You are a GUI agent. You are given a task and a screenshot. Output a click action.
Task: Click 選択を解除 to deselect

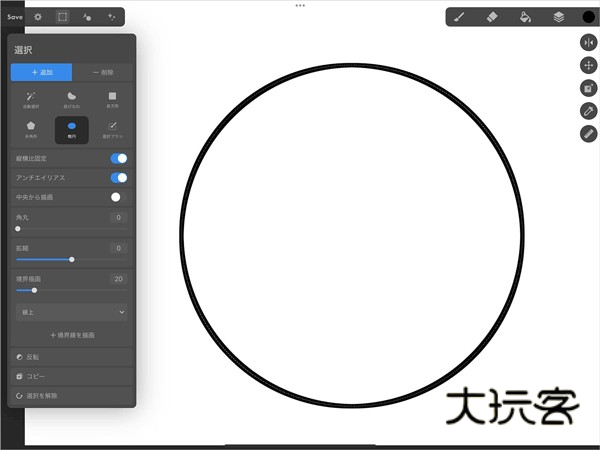coord(71,397)
